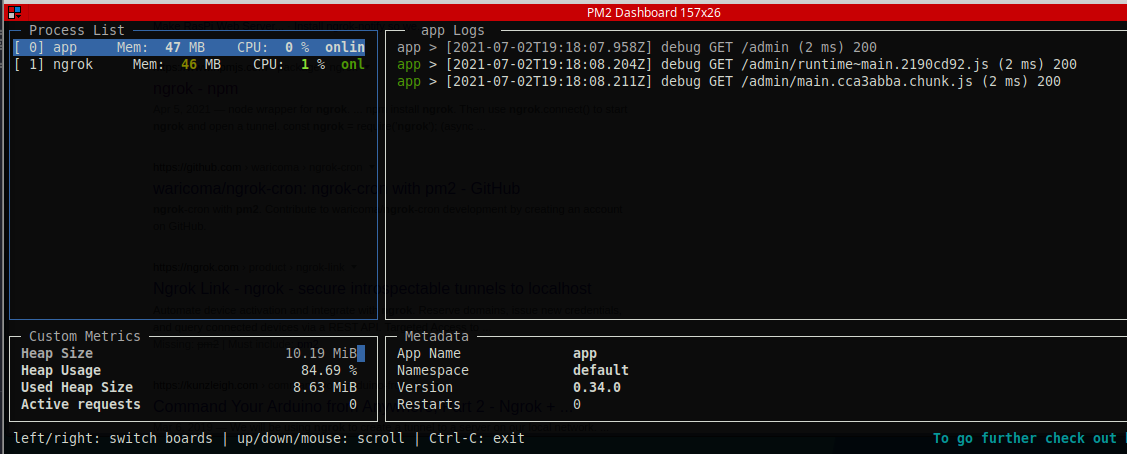Click the Process List panel title
The height and width of the screenshot is (454, 1127).
[77, 31]
